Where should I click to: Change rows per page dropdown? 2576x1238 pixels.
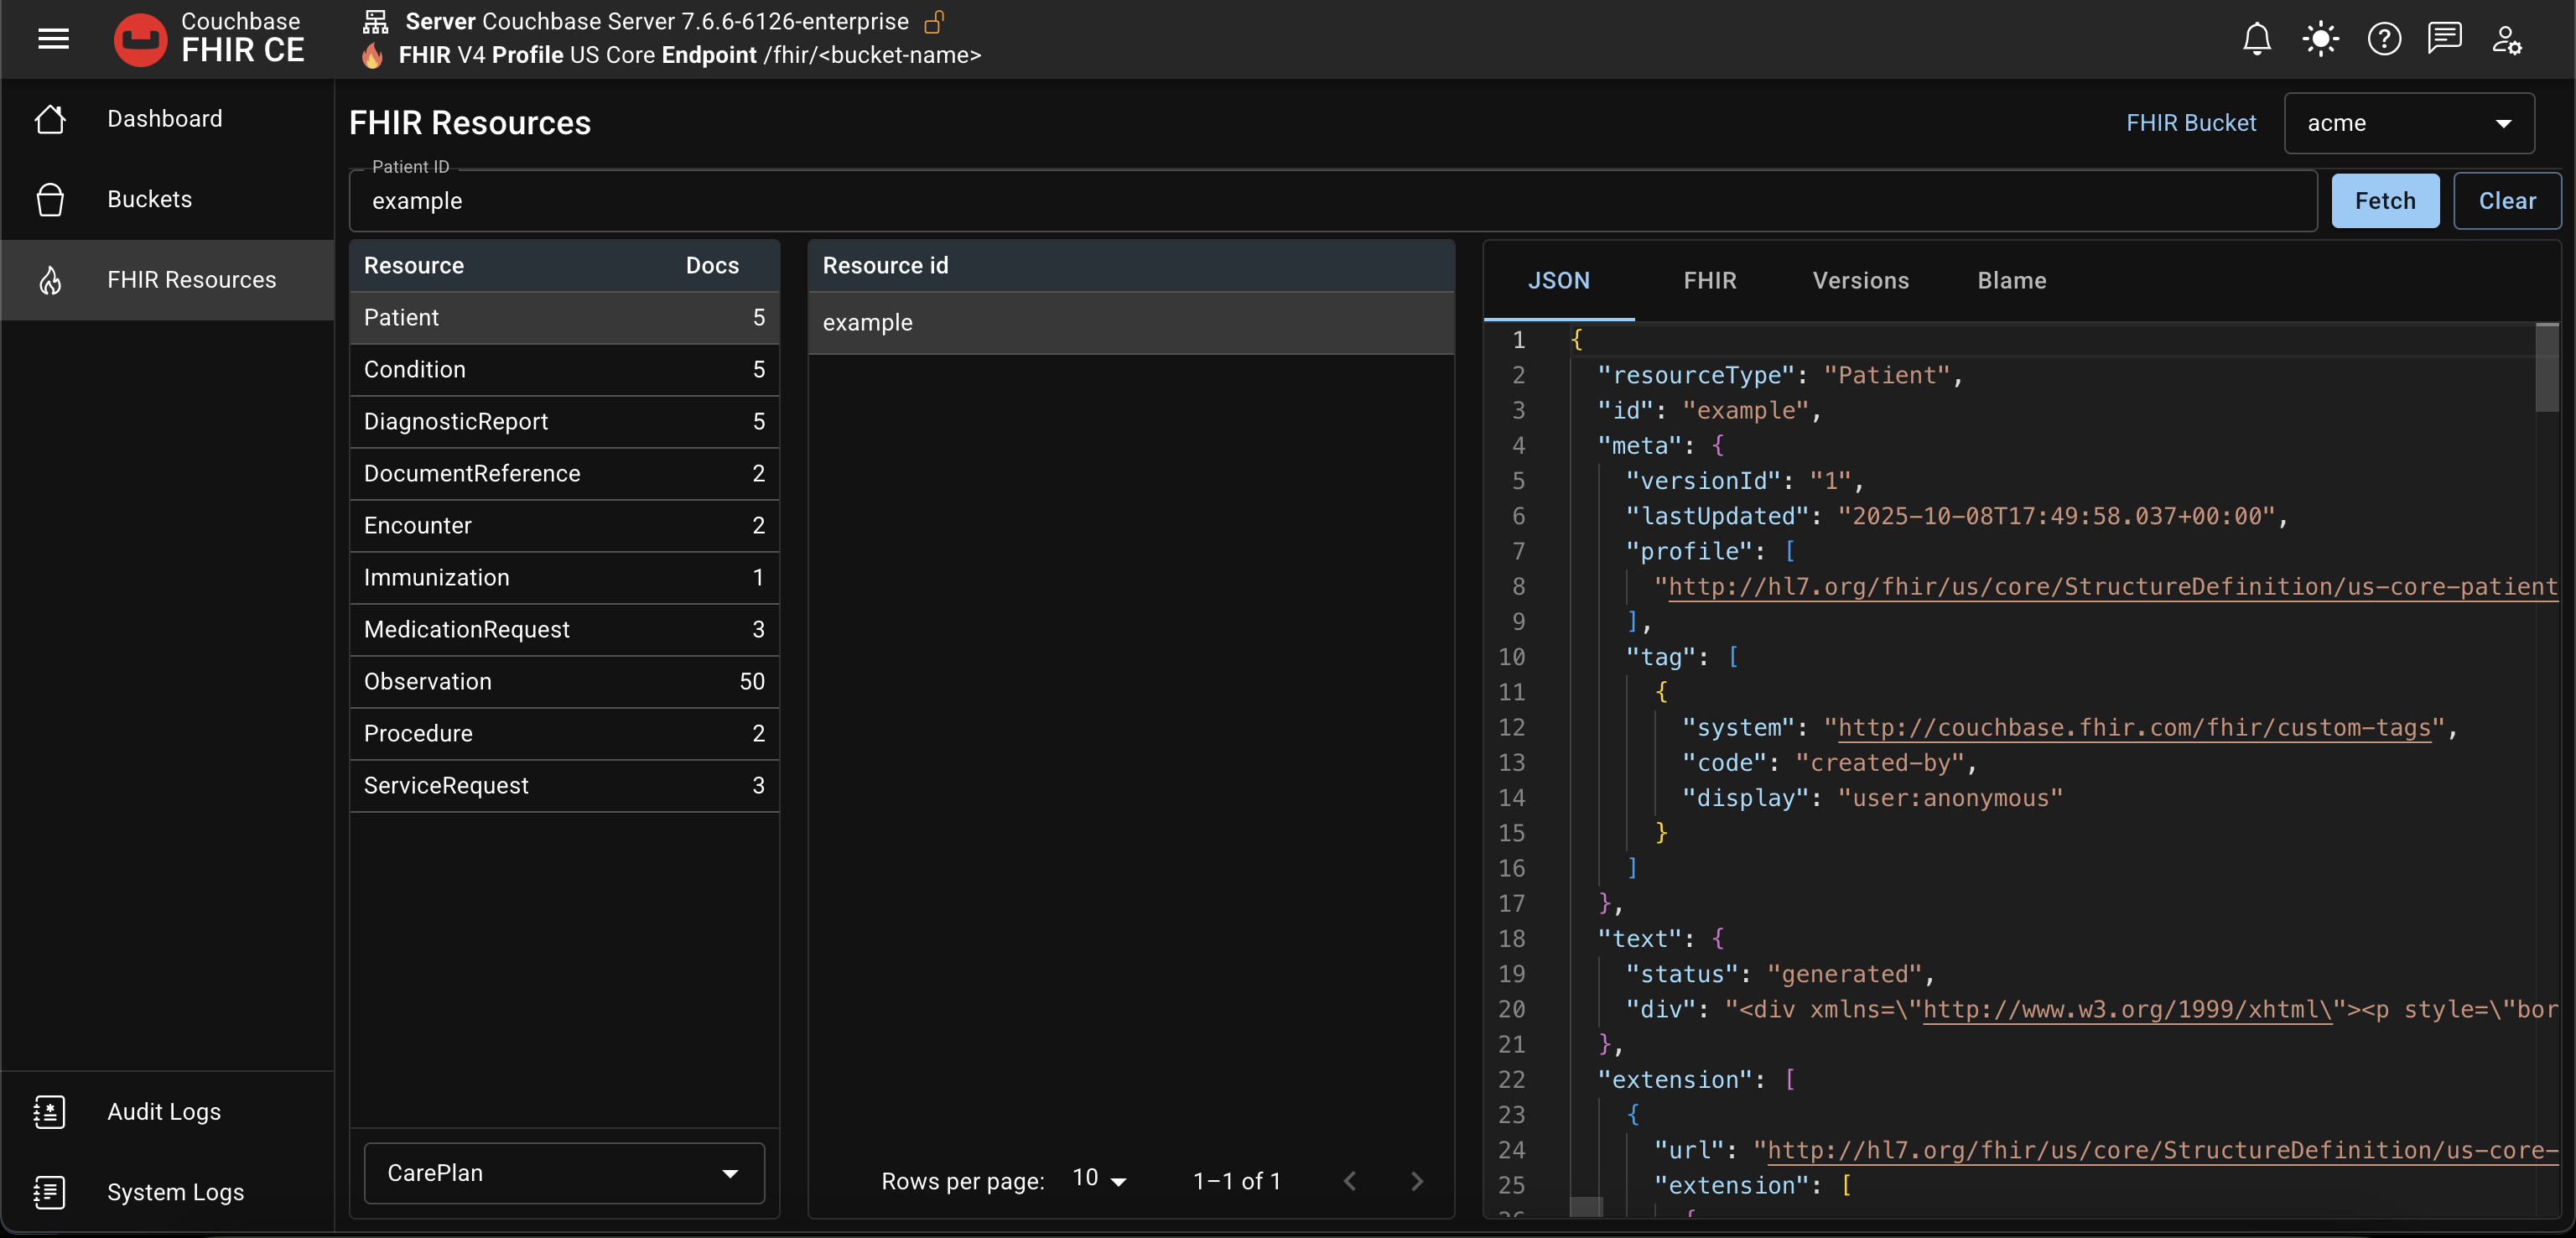(x=1099, y=1179)
